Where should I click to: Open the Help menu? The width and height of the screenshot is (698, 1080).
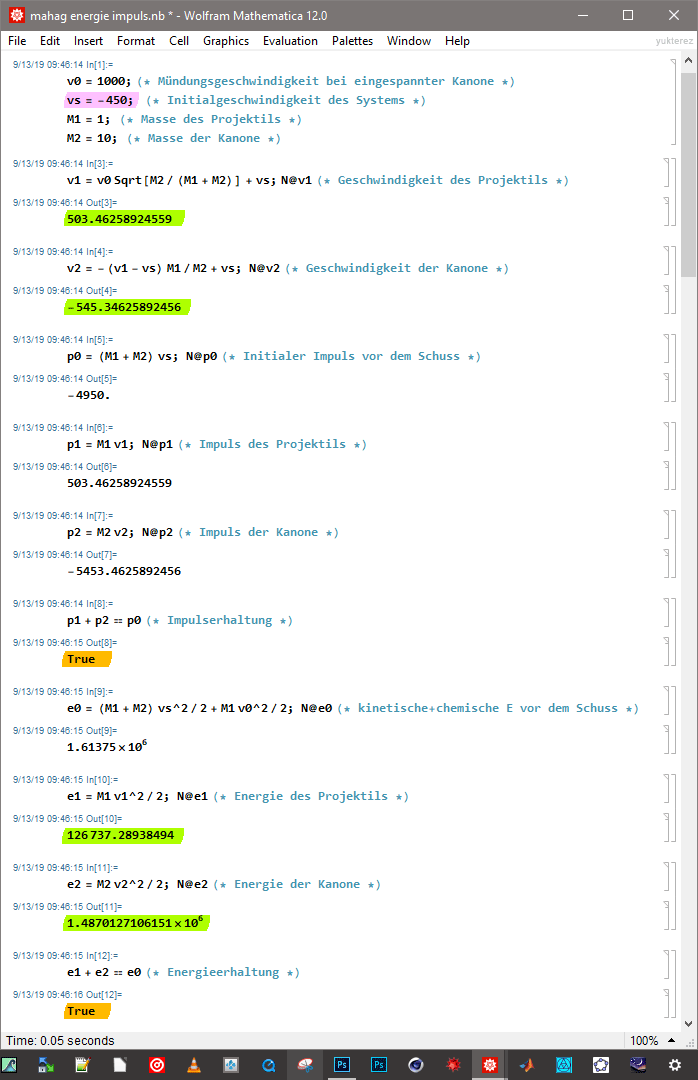coord(457,41)
